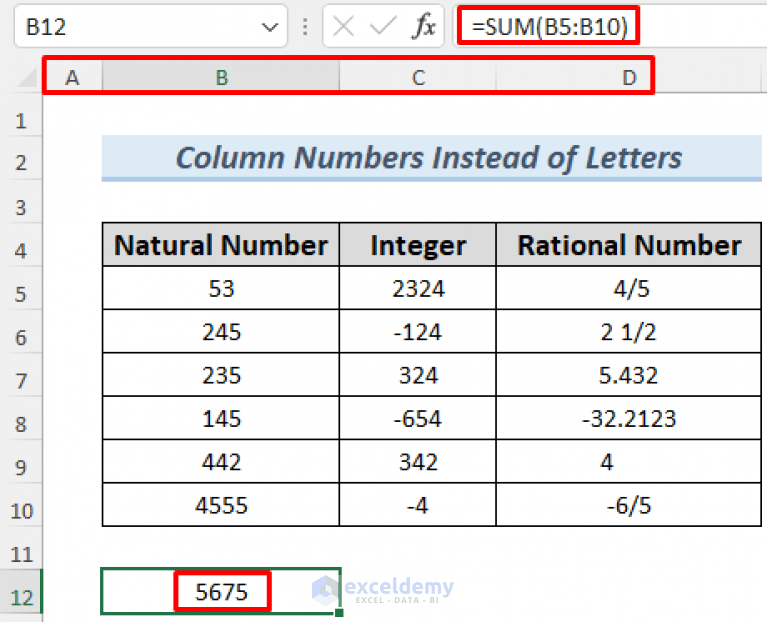Click the formula bar with =SUM(B5:B10)

point(610,26)
